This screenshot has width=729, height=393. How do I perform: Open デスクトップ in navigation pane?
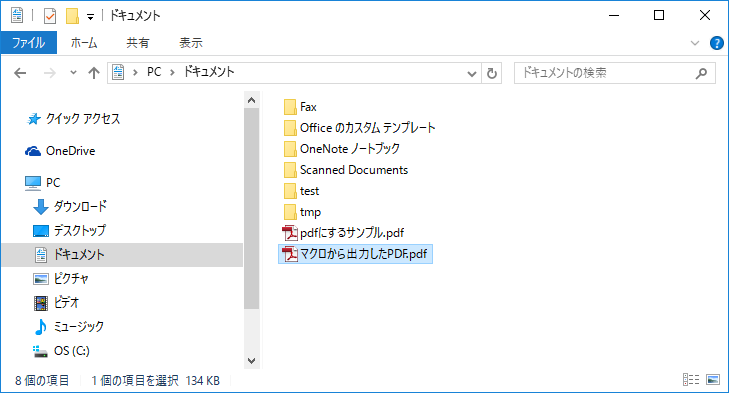tap(80, 231)
